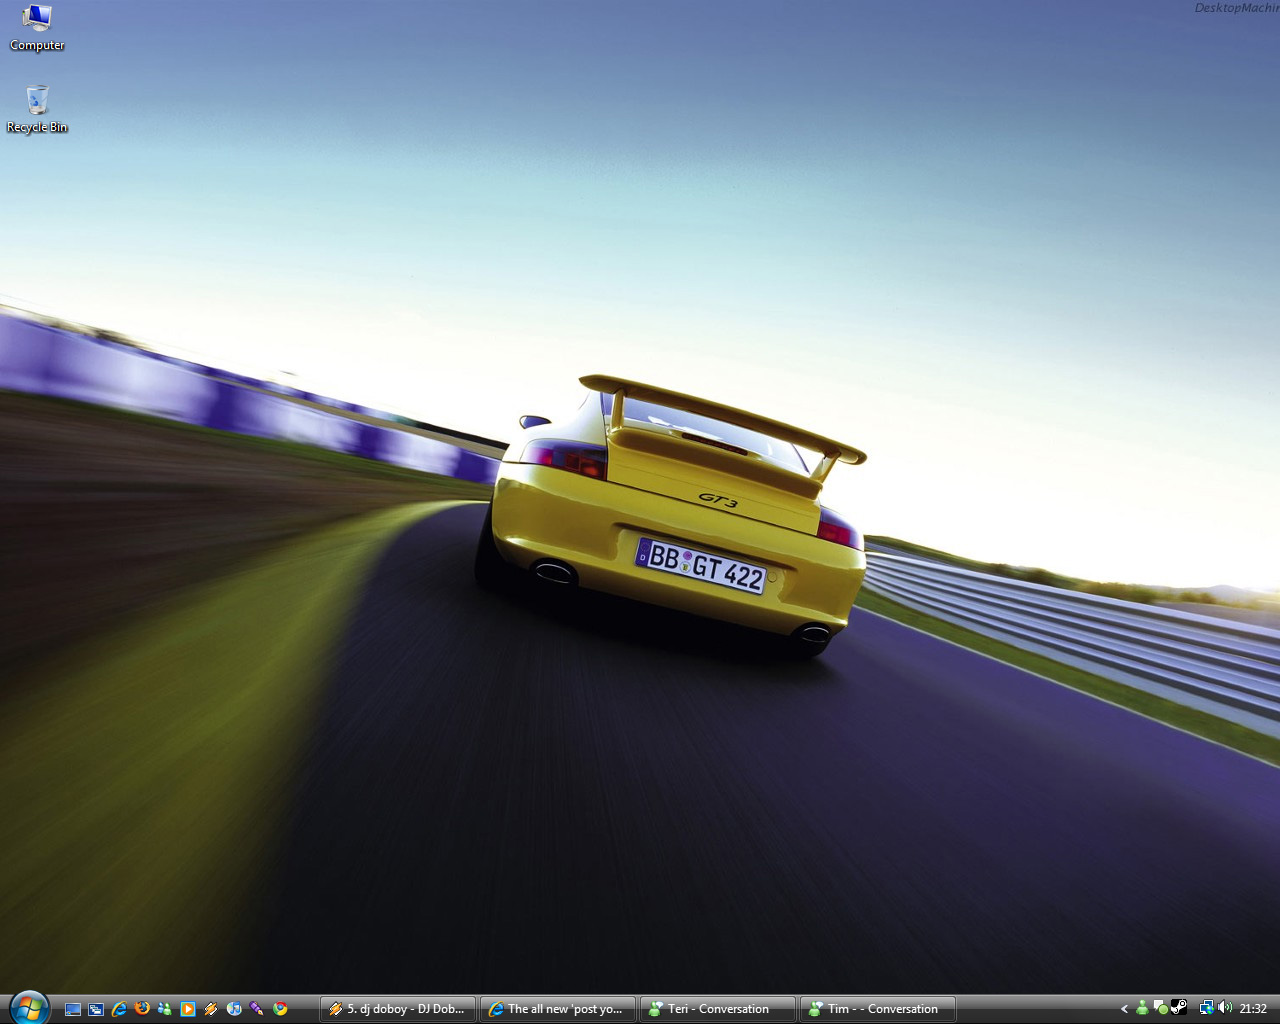Screen dimensions: 1280x1024
Task: Launch Firefox from Quick Launch
Action: (142, 1009)
